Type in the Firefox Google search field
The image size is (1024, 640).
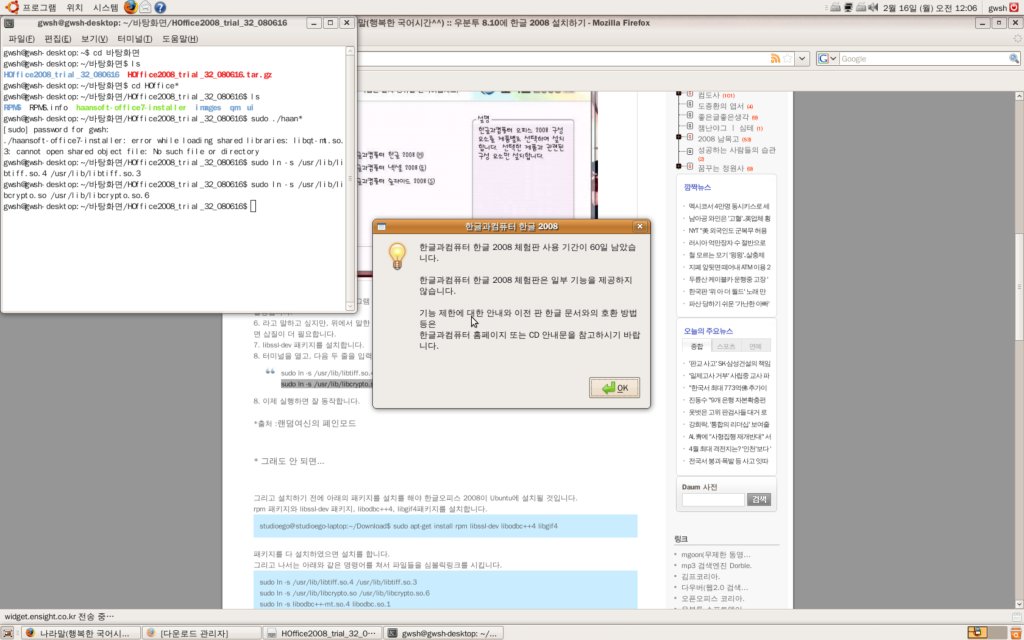[x=923, y=59]
